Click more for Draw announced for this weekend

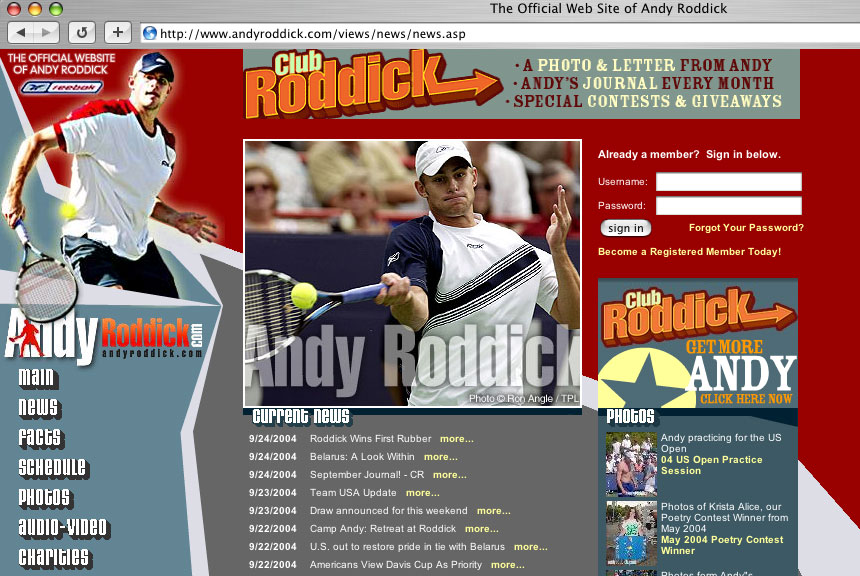494,511
